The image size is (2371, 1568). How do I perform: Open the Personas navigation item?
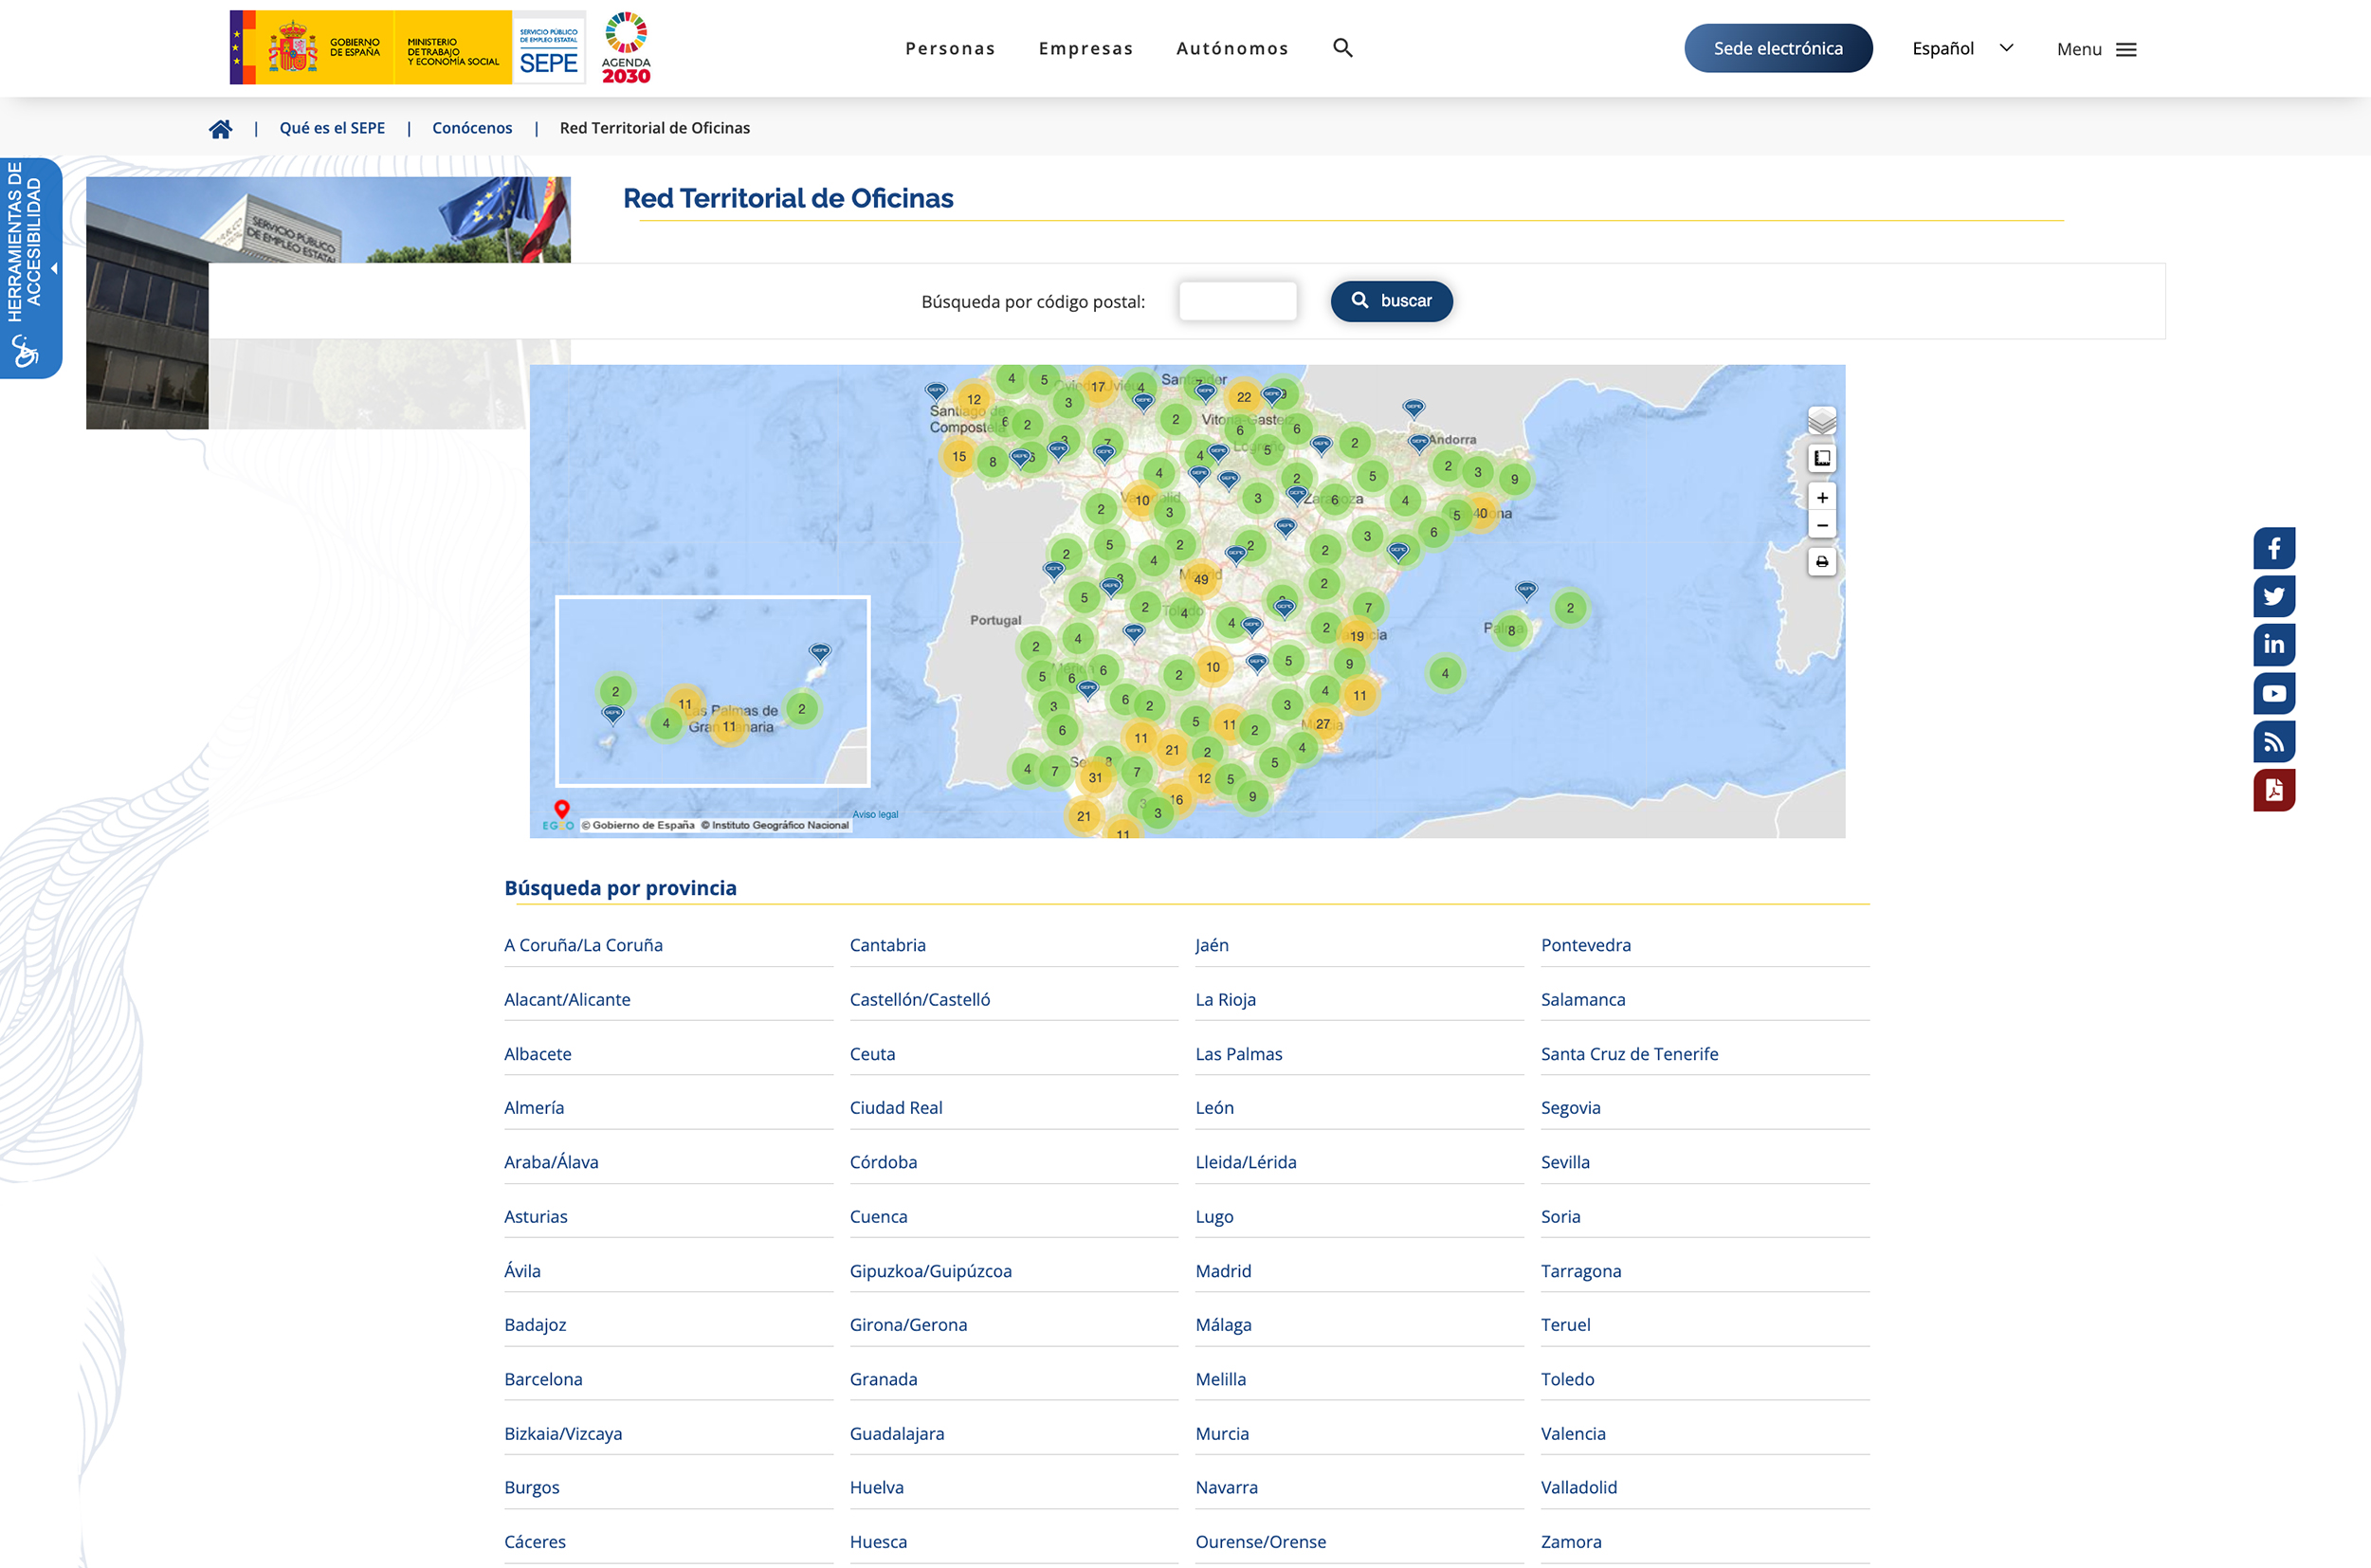click(949, 48)
